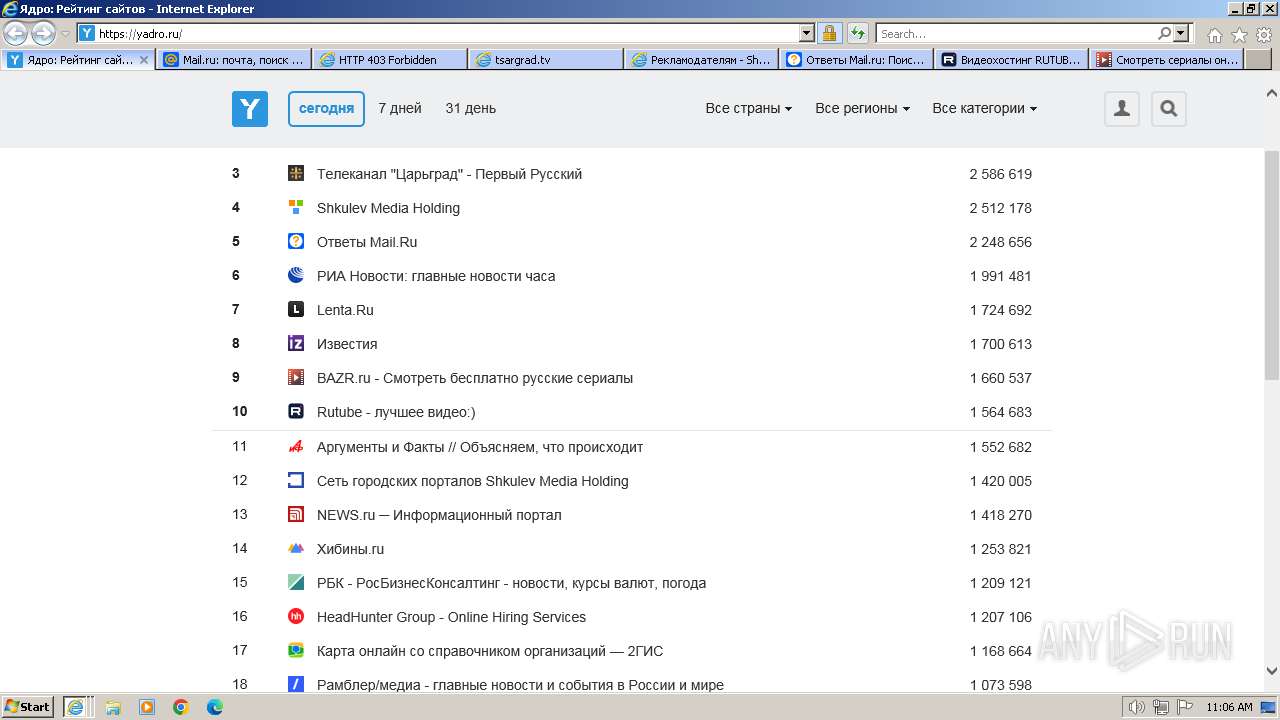Click the Rutube favicon in row 10
The height and width of the screenshot is (720, 1280).
pyautogui.click(x=296, y=411)
